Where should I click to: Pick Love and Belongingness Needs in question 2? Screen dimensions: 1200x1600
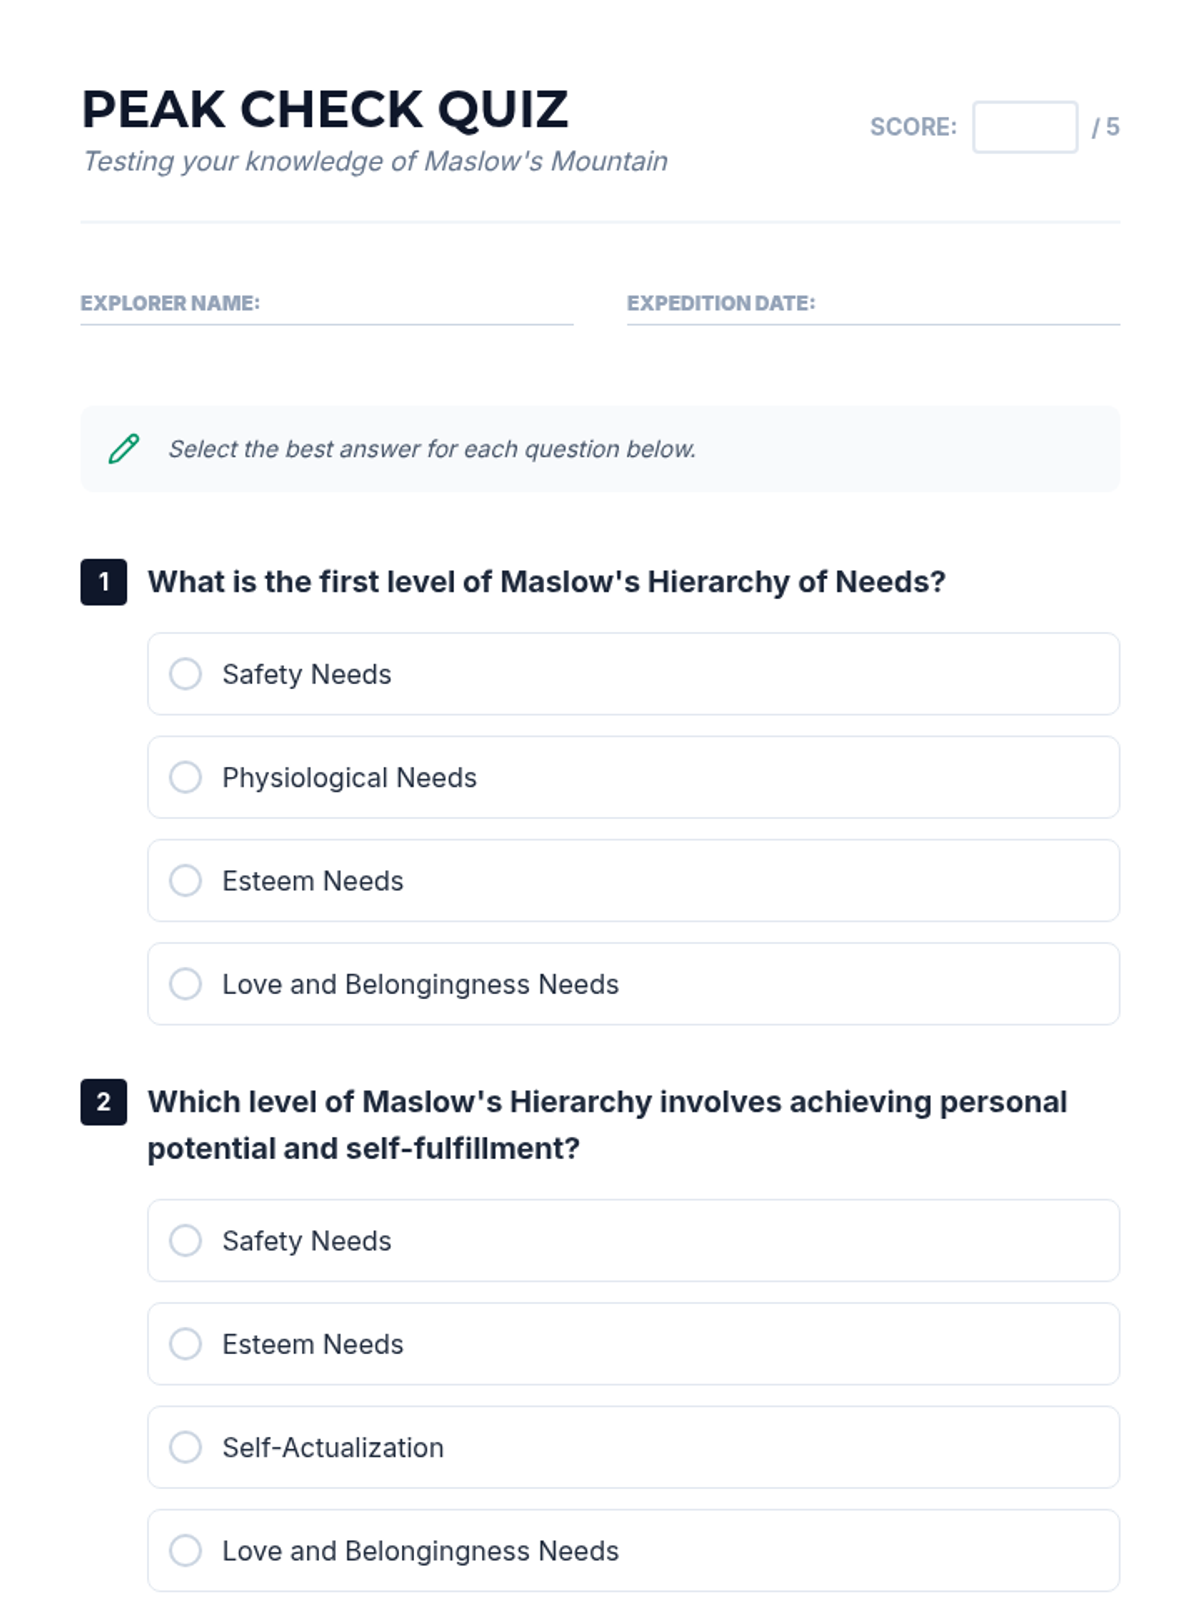click(x=186, y=1551)
